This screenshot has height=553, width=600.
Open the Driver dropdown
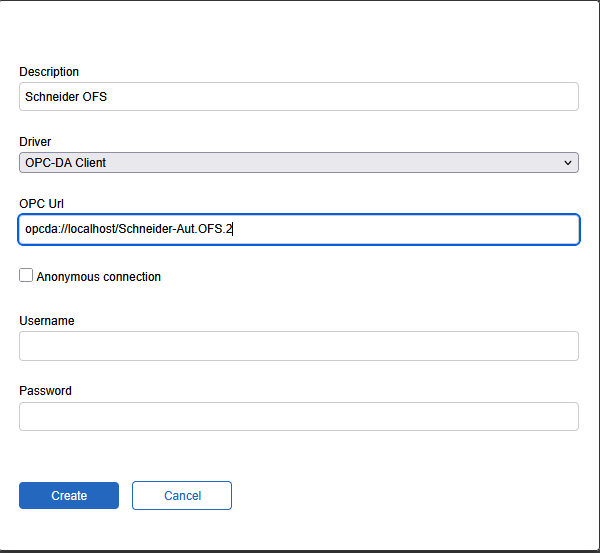click(298, 163)
